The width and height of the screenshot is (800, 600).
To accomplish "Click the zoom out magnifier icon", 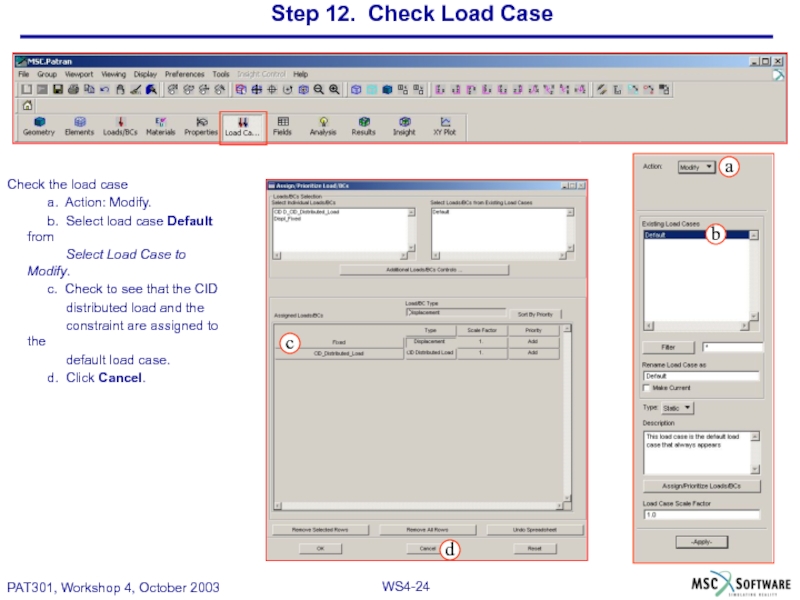I will click(318, 90).
